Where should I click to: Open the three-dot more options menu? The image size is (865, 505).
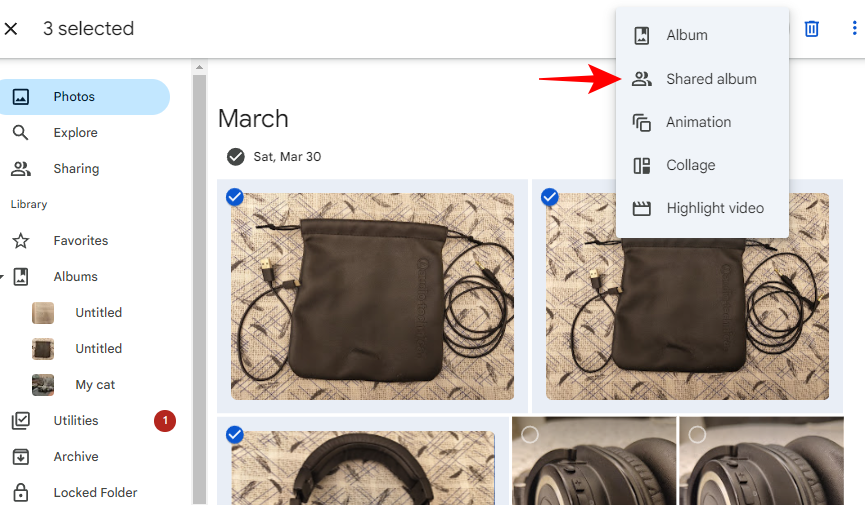[854, 28]
